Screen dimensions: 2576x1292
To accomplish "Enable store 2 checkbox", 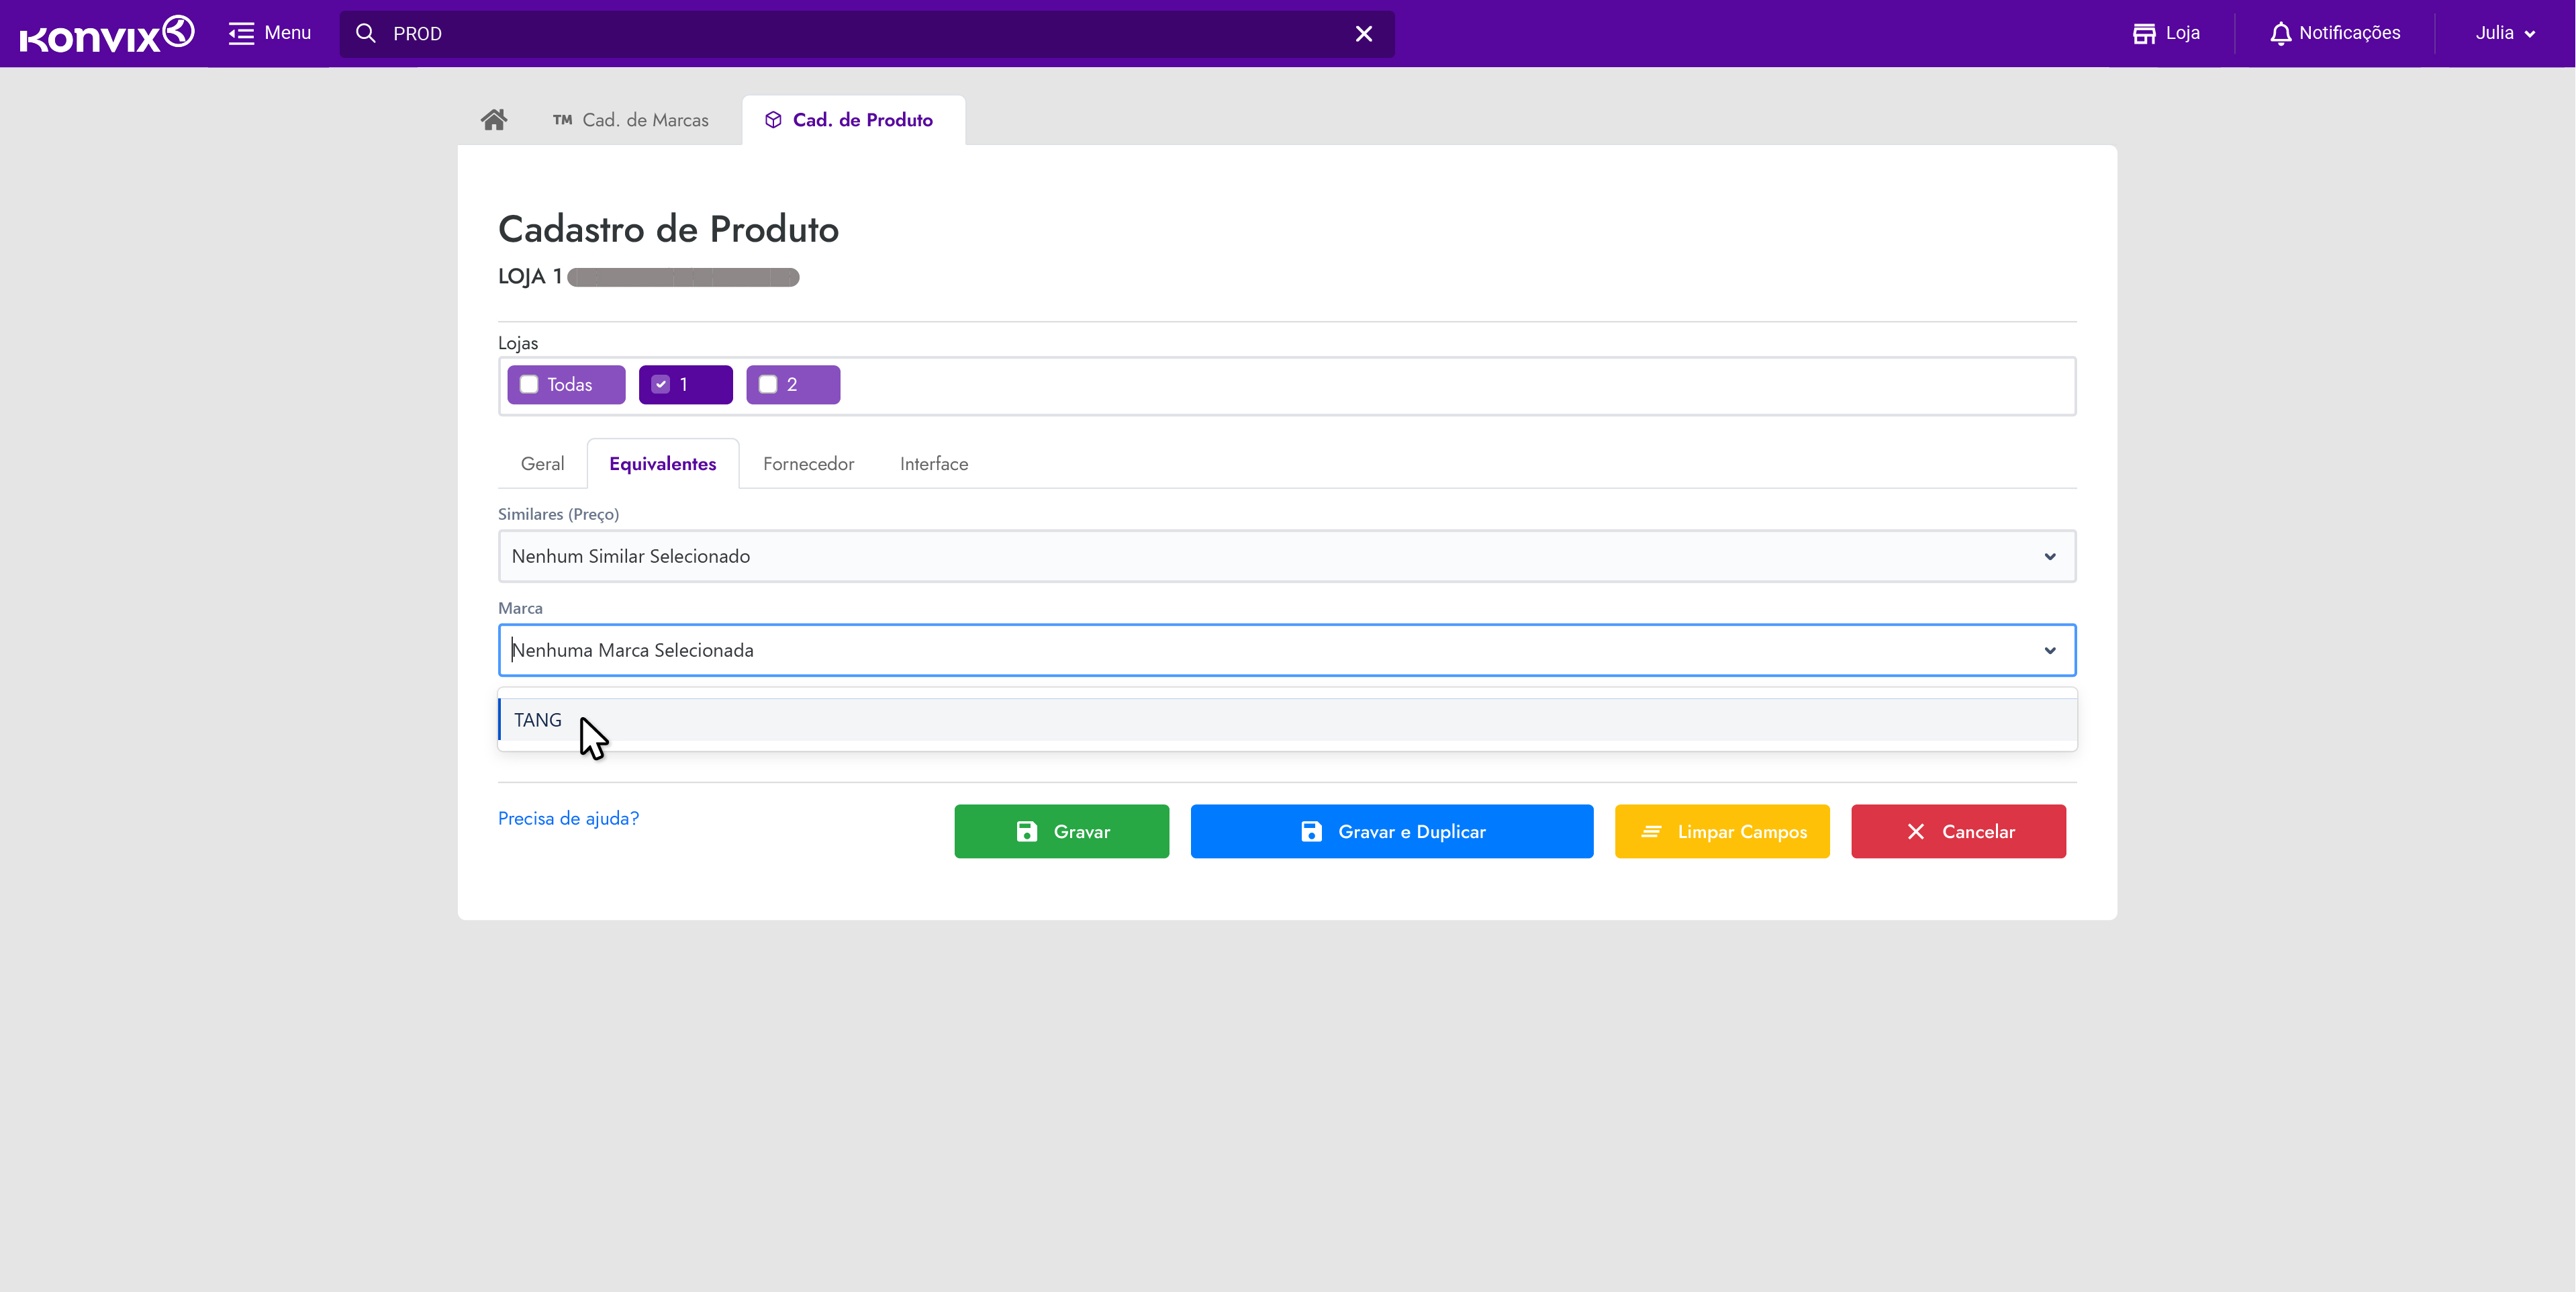I will (768, 385).
